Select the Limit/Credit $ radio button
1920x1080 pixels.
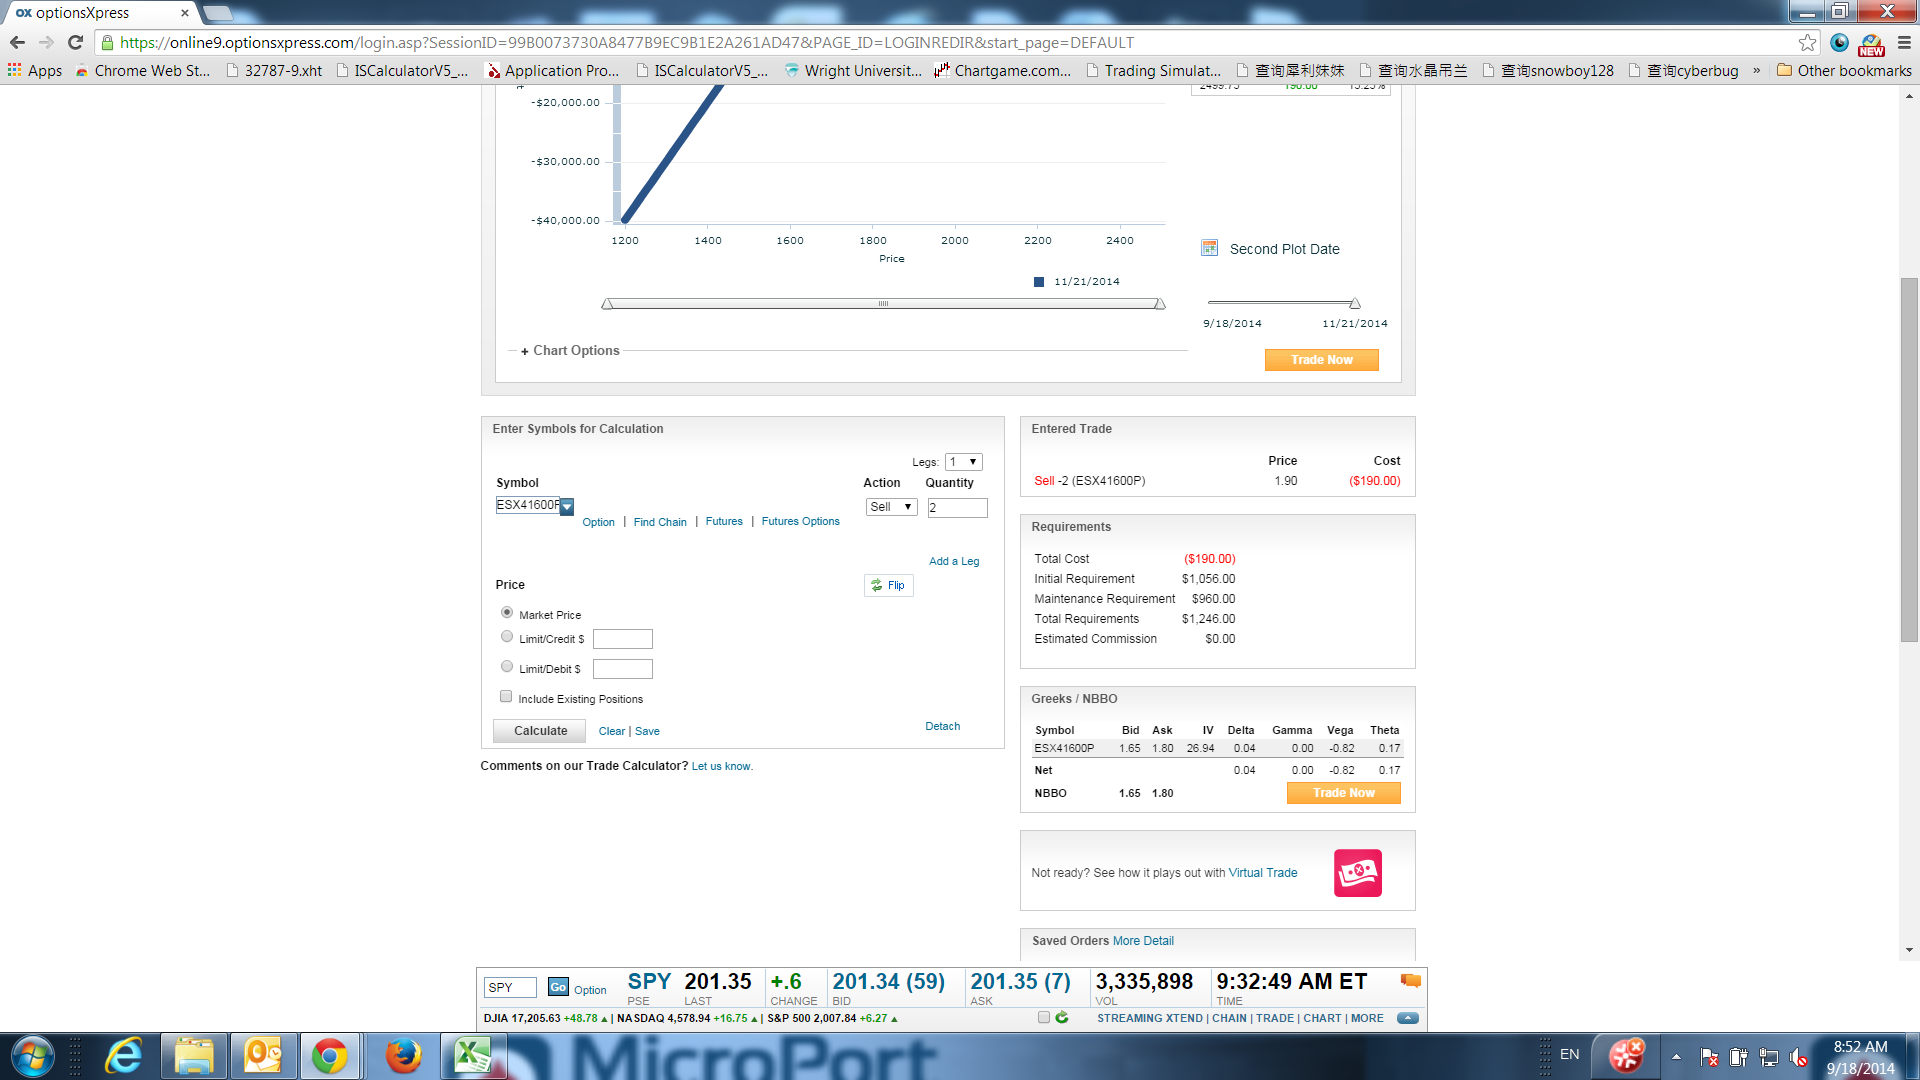click(x=507, y=637)
